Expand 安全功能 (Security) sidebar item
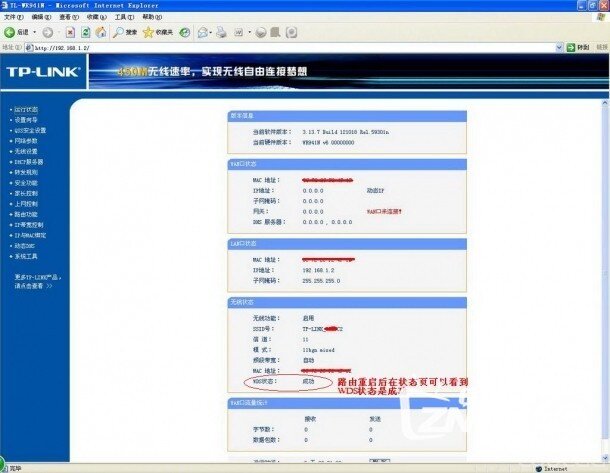The height and width of the screenshot is (473, 610). coord(26,183)
